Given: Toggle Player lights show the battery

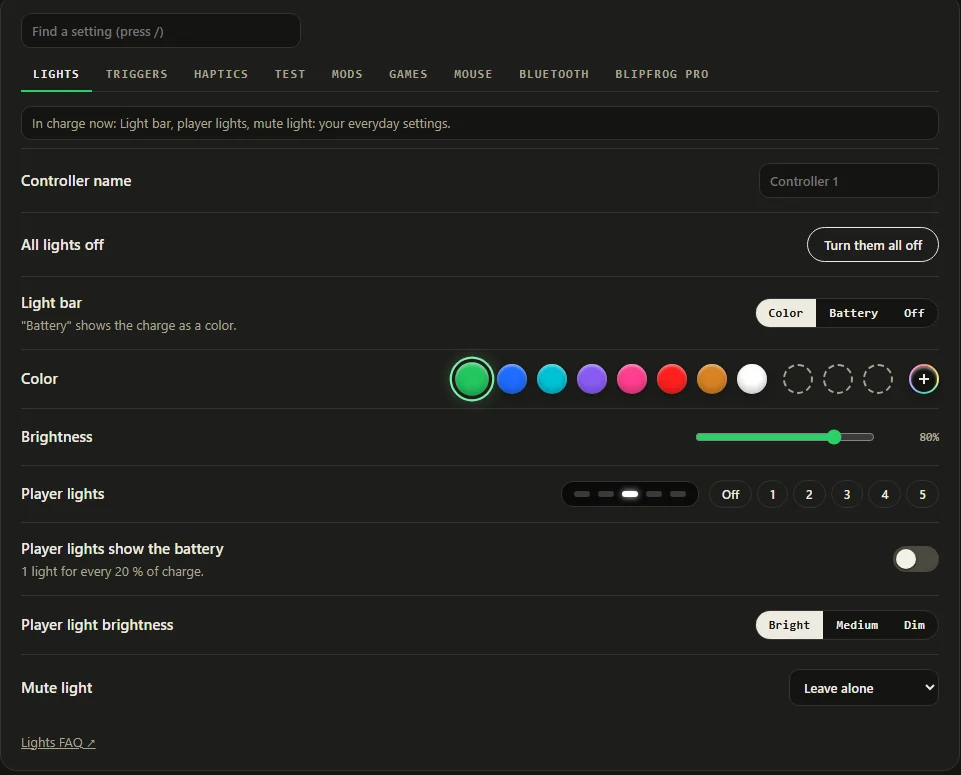Looking at the screenshot, I should click(x=915, y=559).
